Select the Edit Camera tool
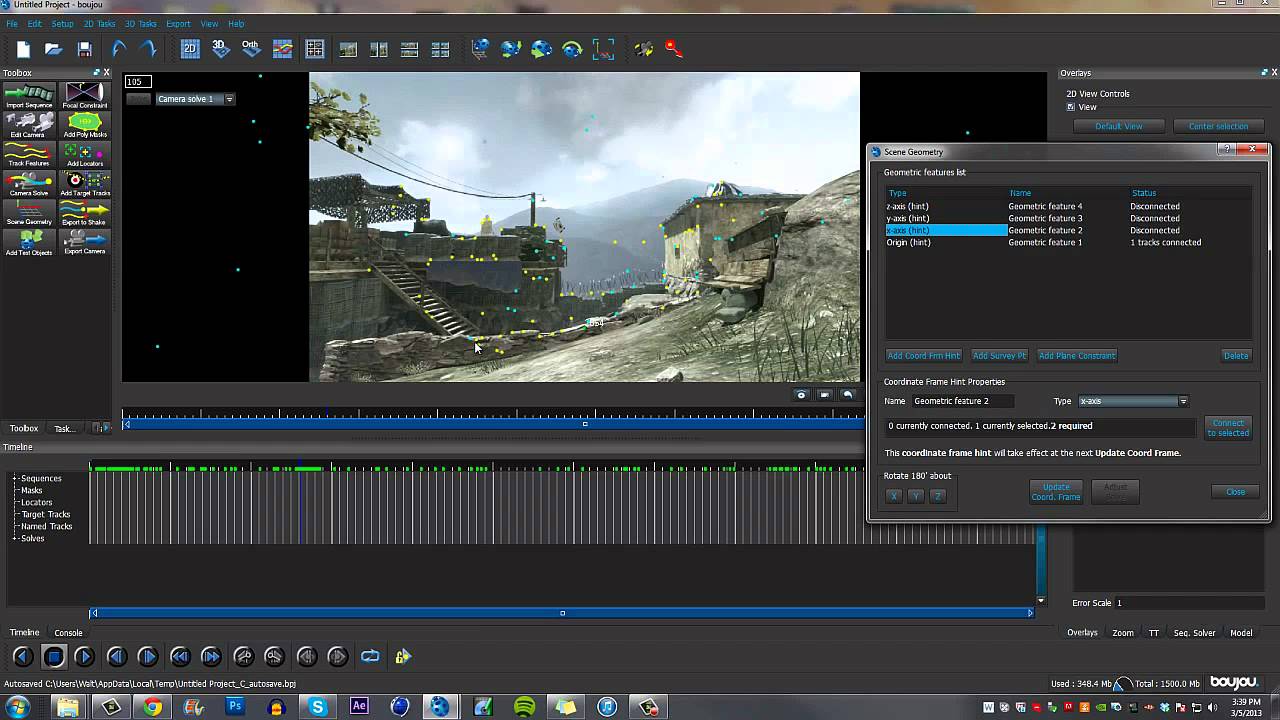The image size is (1280, 720). (x=29, y=126)
